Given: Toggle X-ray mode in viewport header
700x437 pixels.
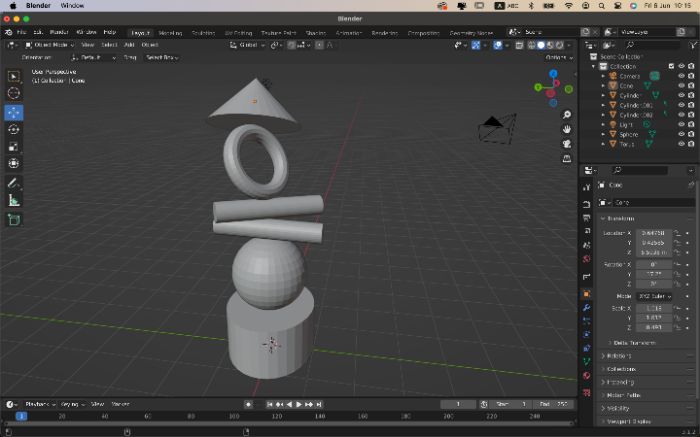Looking at the screenshot, I should tap(519, 45).
